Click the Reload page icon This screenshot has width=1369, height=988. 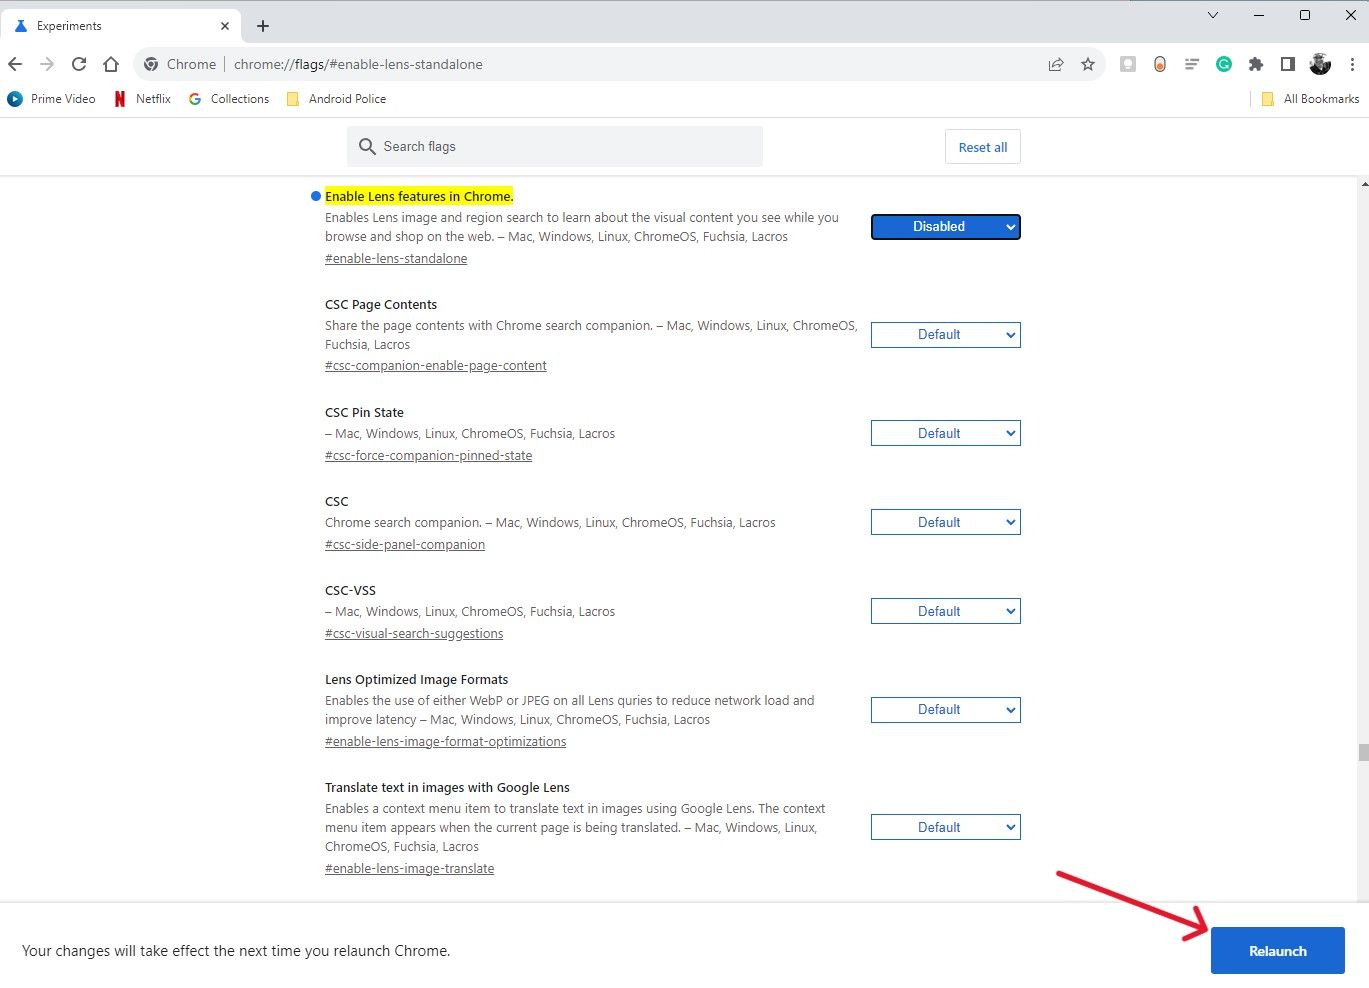(79, 63)
